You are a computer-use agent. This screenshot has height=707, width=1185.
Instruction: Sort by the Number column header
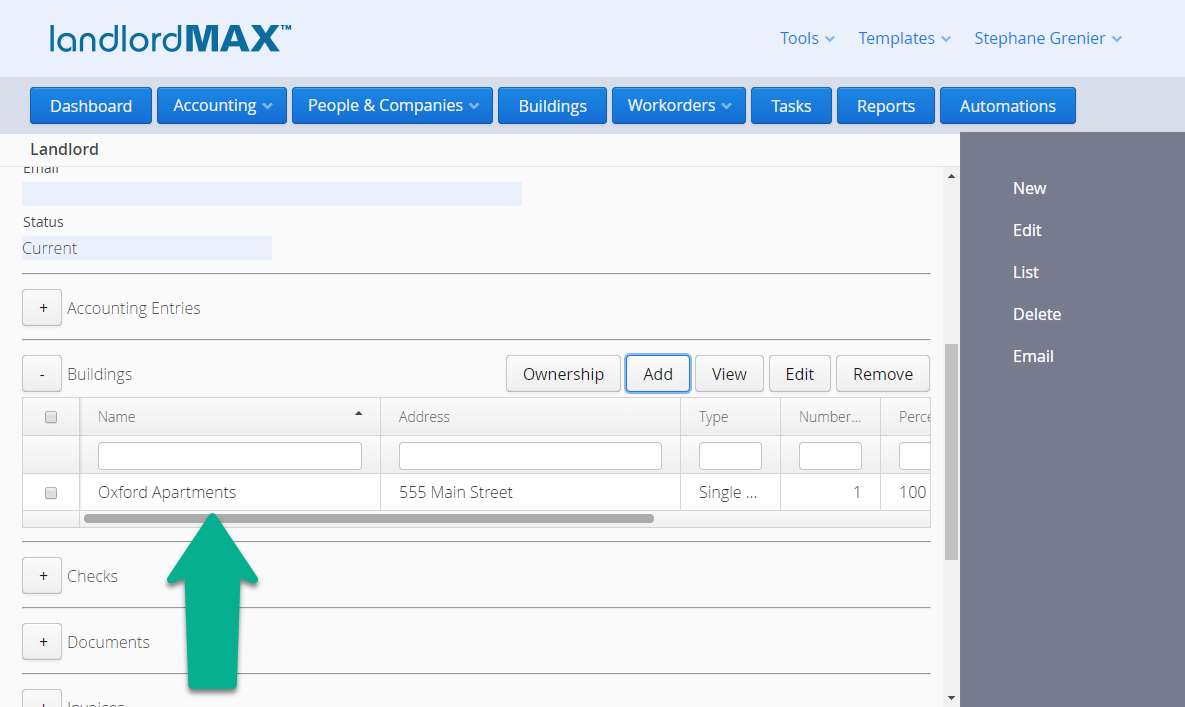830,417
